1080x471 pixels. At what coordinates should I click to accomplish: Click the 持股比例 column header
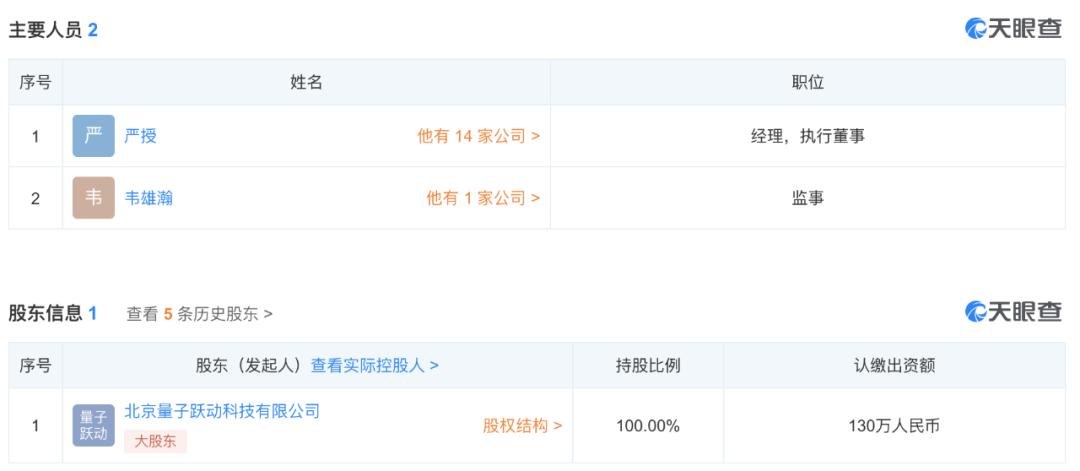(648, 365)
